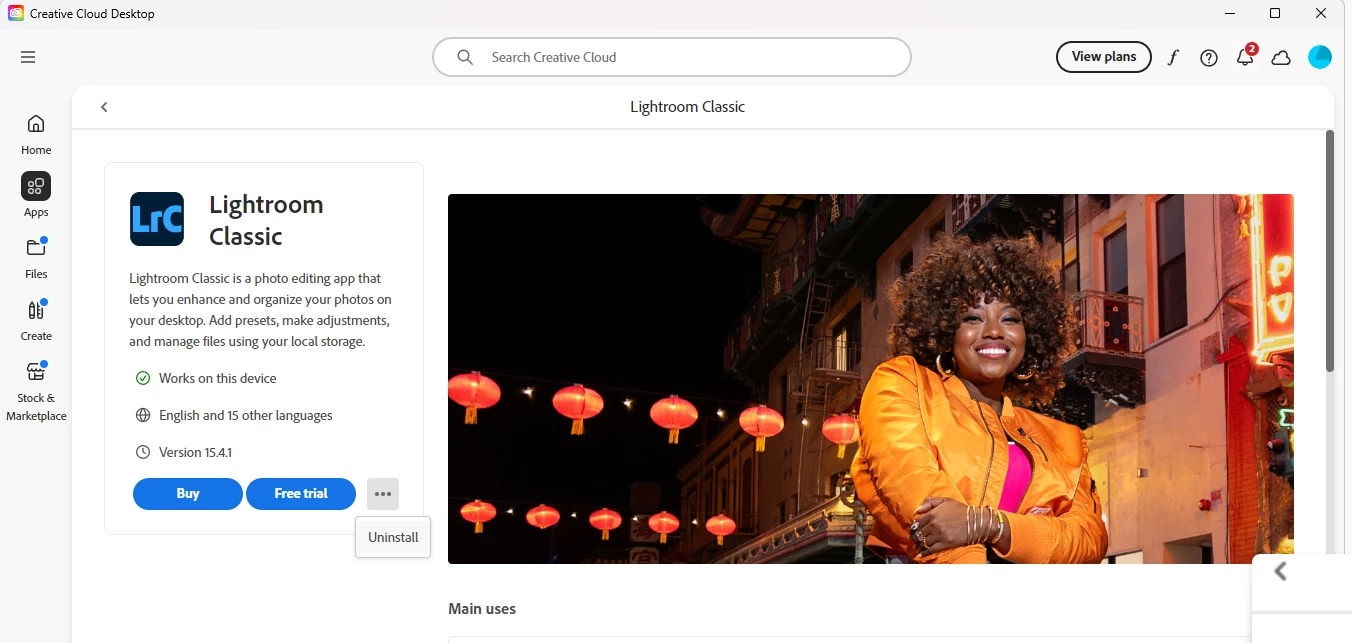Click the Main uses heading
Screen dimensions: 1352x643
[482, 609]
